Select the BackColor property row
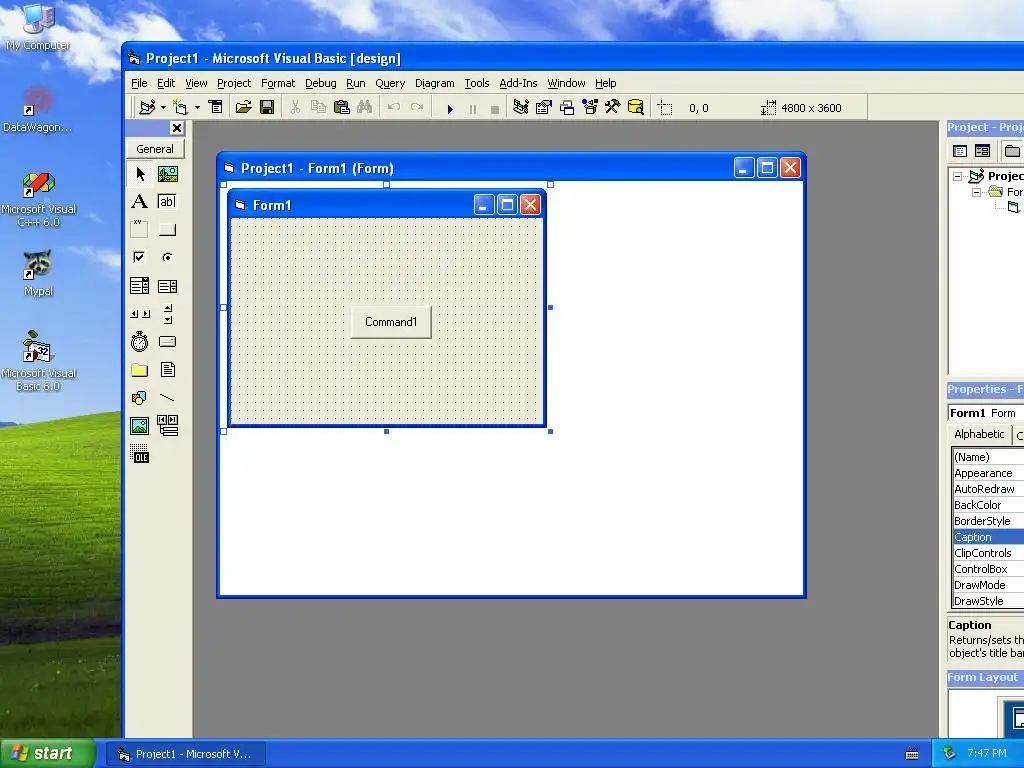Image resolution: width=1024 pixels, height=768 pixels. [987, 505]
